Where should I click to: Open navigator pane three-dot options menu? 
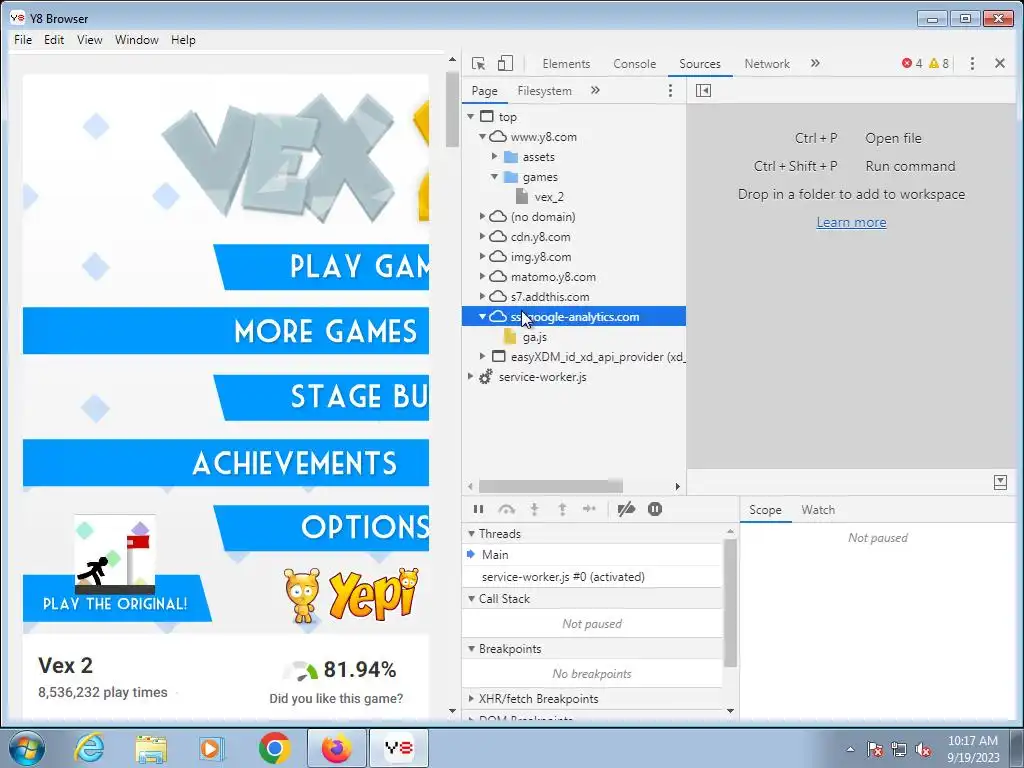pyautogui.click(x=670, y=91)
